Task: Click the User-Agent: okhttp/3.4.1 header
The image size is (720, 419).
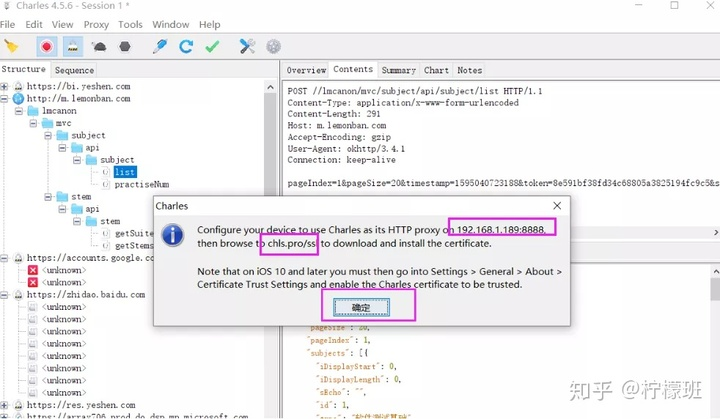Action: click(x=346, y=149)
